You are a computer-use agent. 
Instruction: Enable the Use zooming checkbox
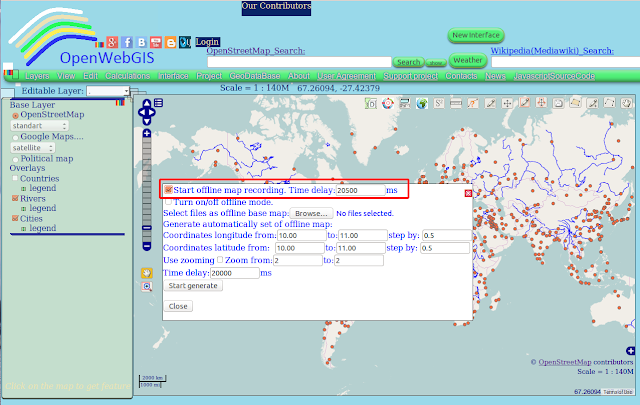[220, 260]
